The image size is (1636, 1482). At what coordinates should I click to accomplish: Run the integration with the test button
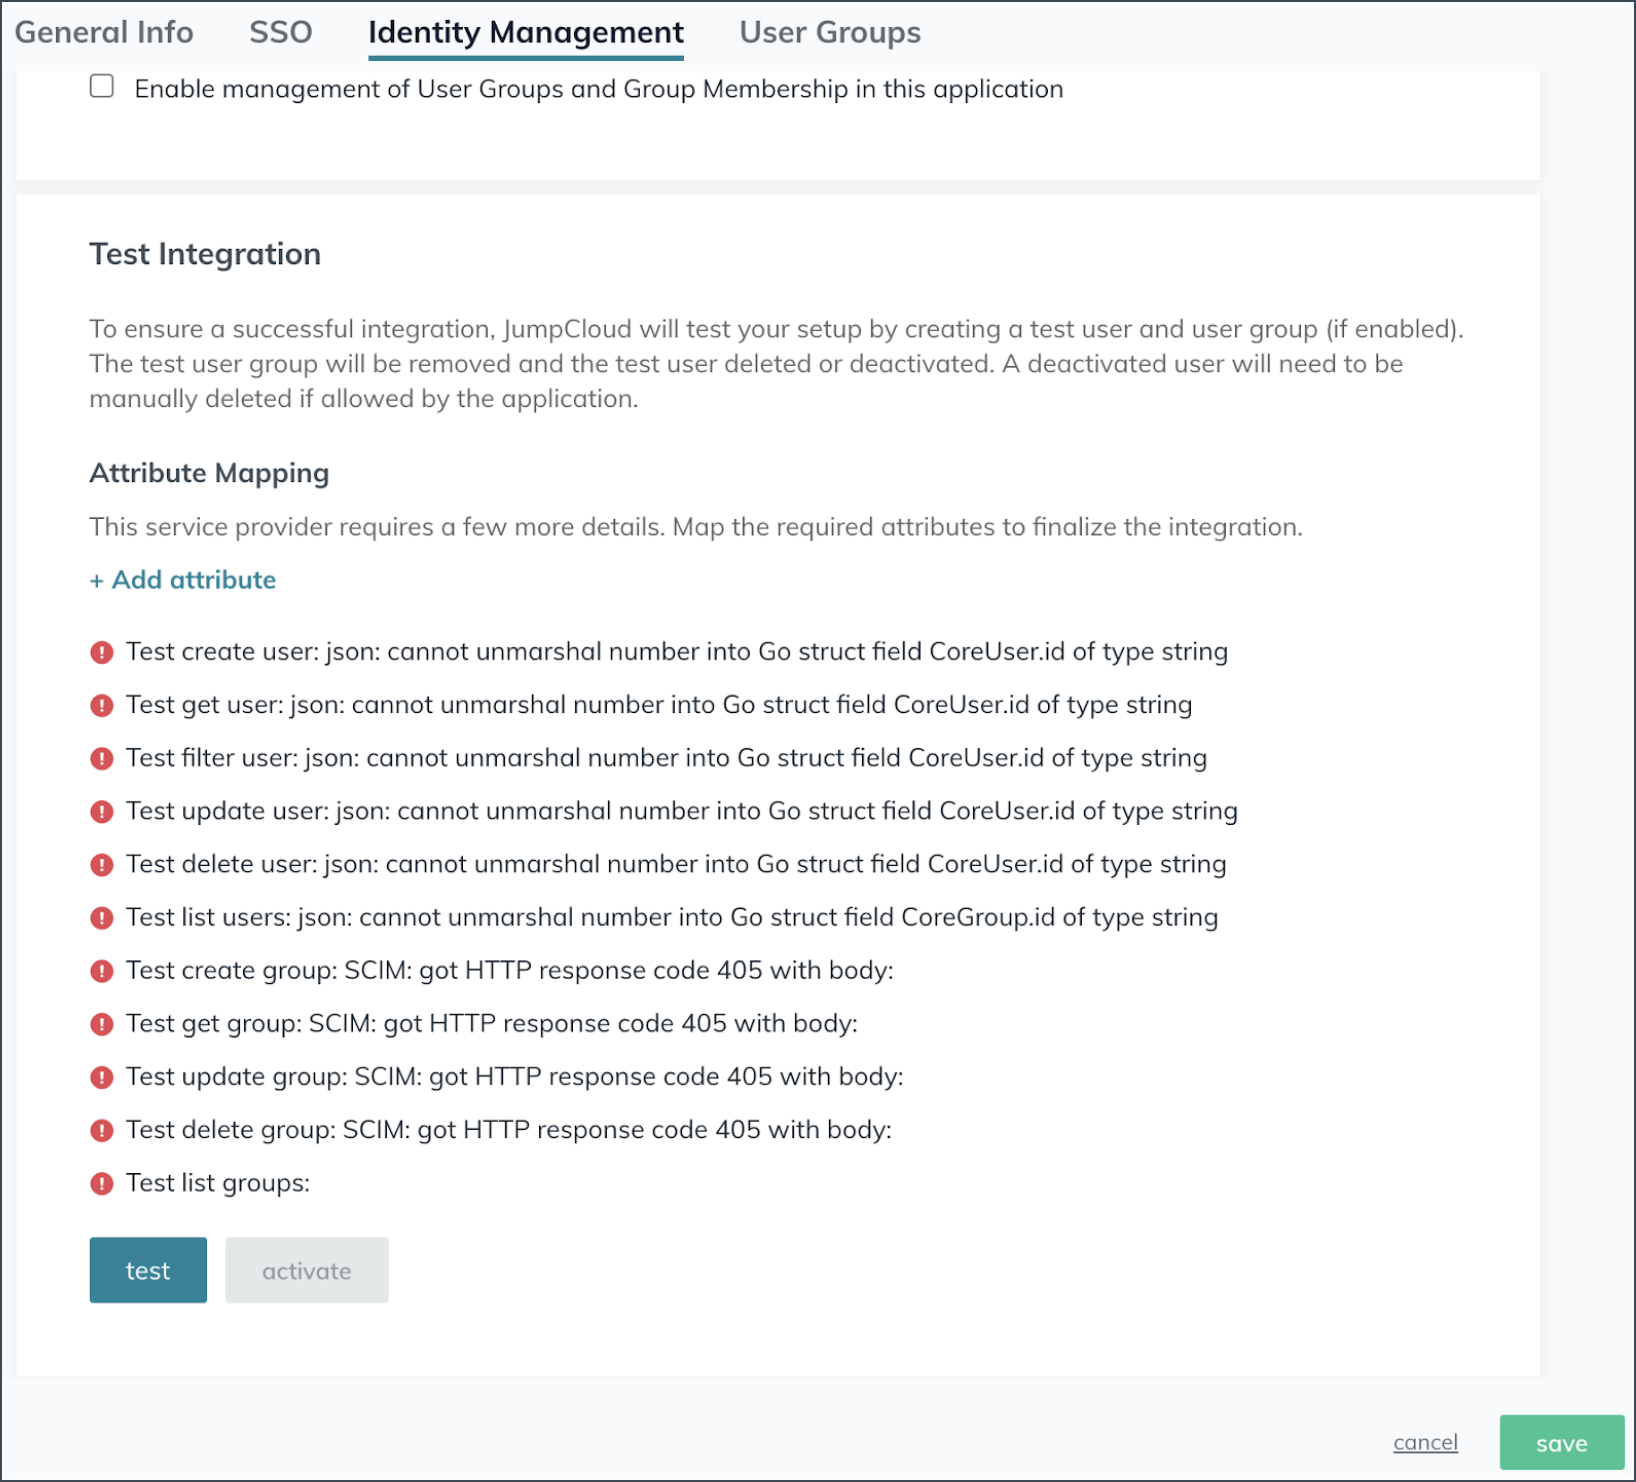(148, 1270)
